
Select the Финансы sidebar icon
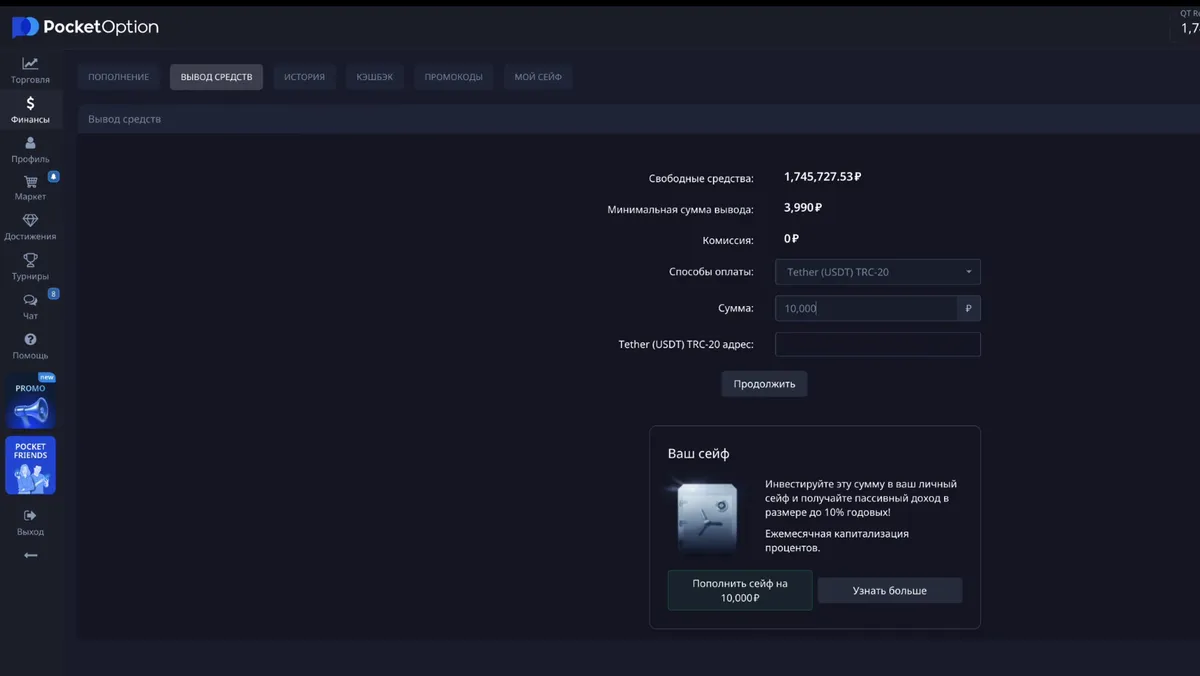[30, 107]
